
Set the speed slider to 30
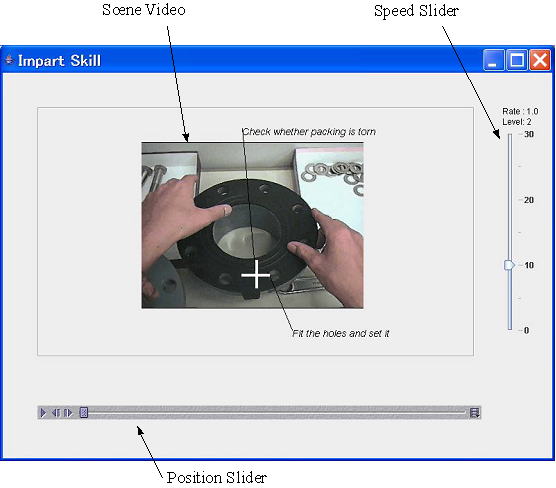click(x=510, y=134)
